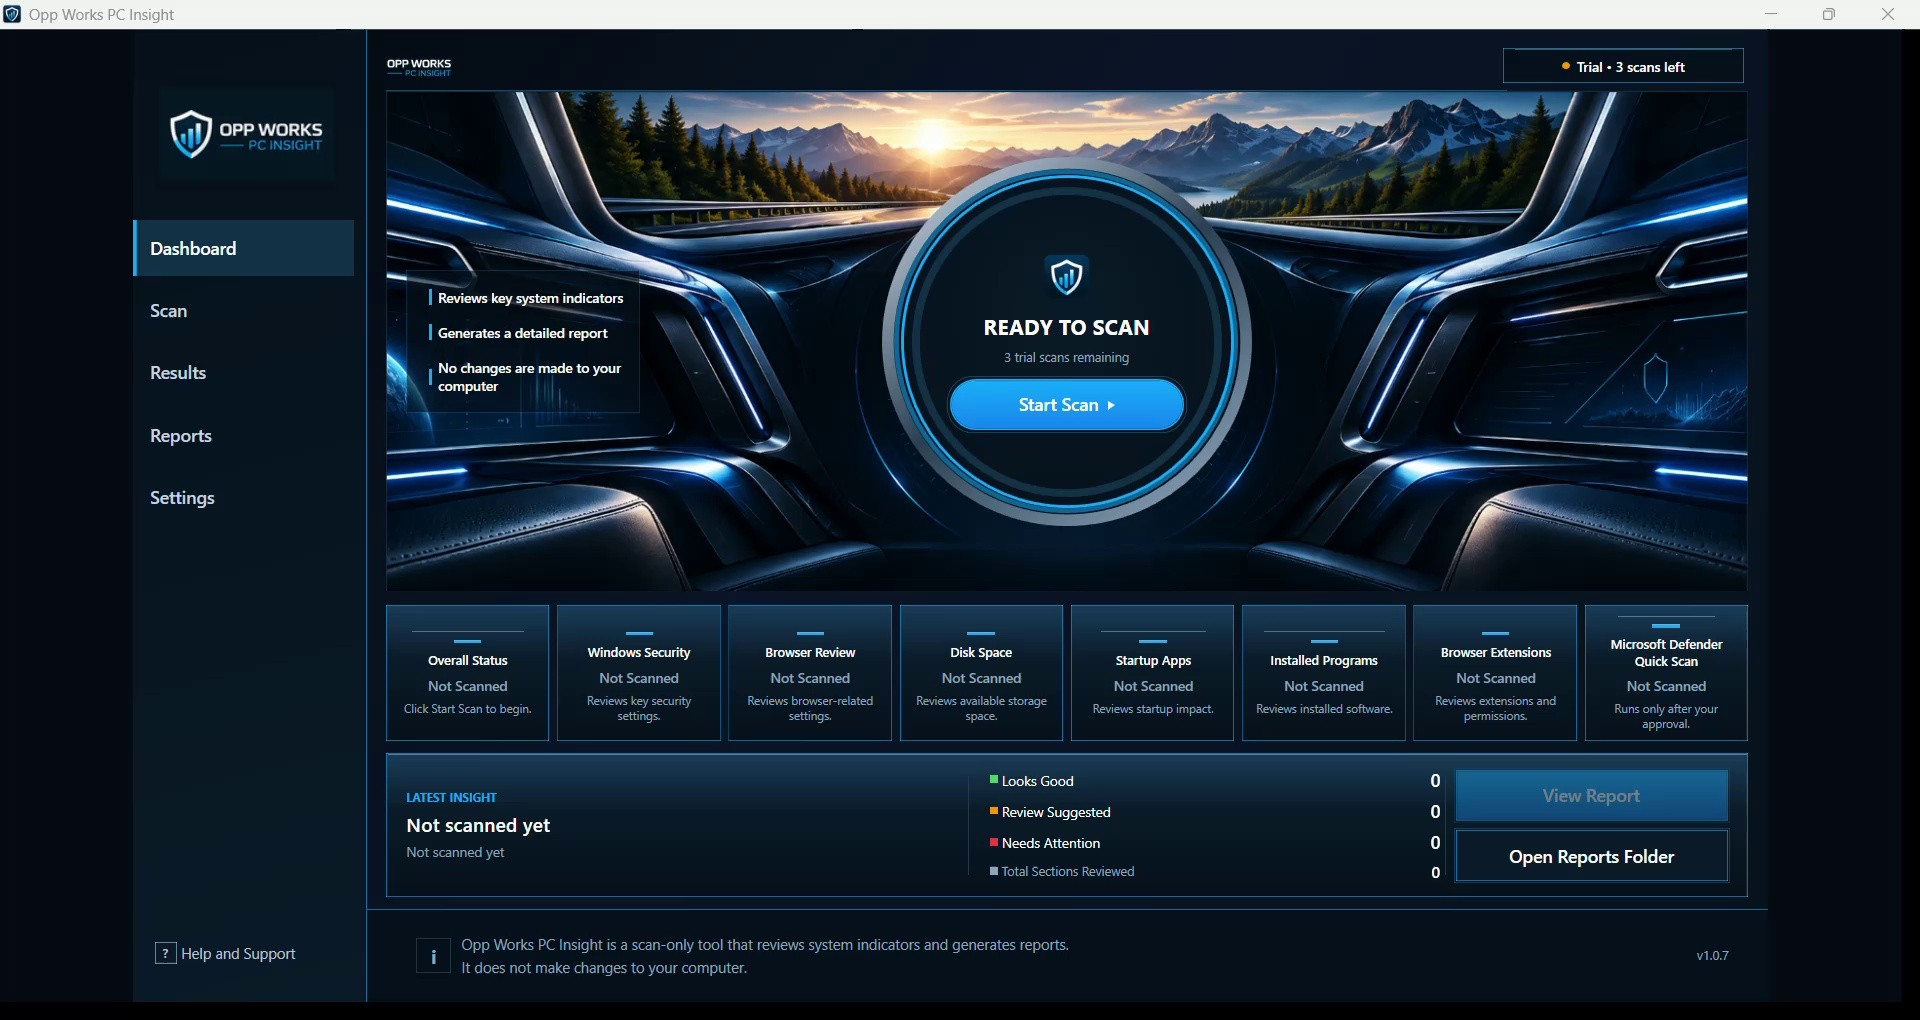This screenshot has width=1920, height=1020.
Task: Minimize the Opp Works window
Action: (1771, 14)
